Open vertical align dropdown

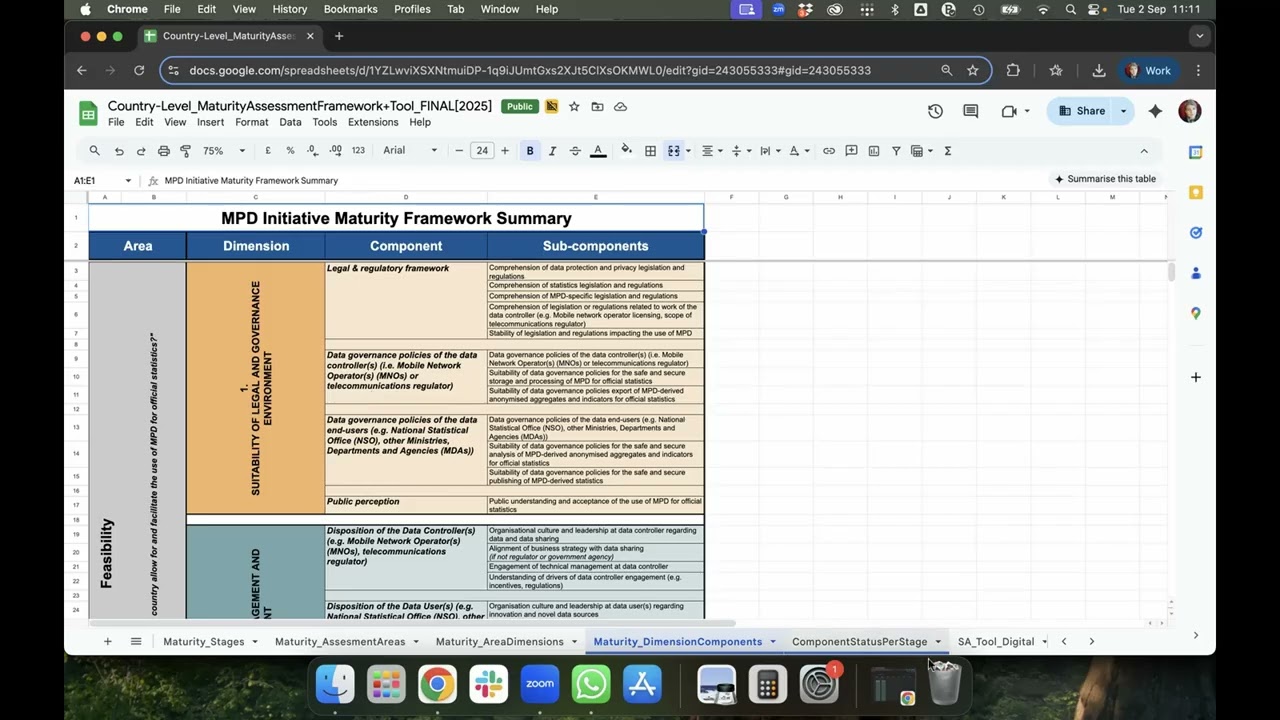[740, 151]
